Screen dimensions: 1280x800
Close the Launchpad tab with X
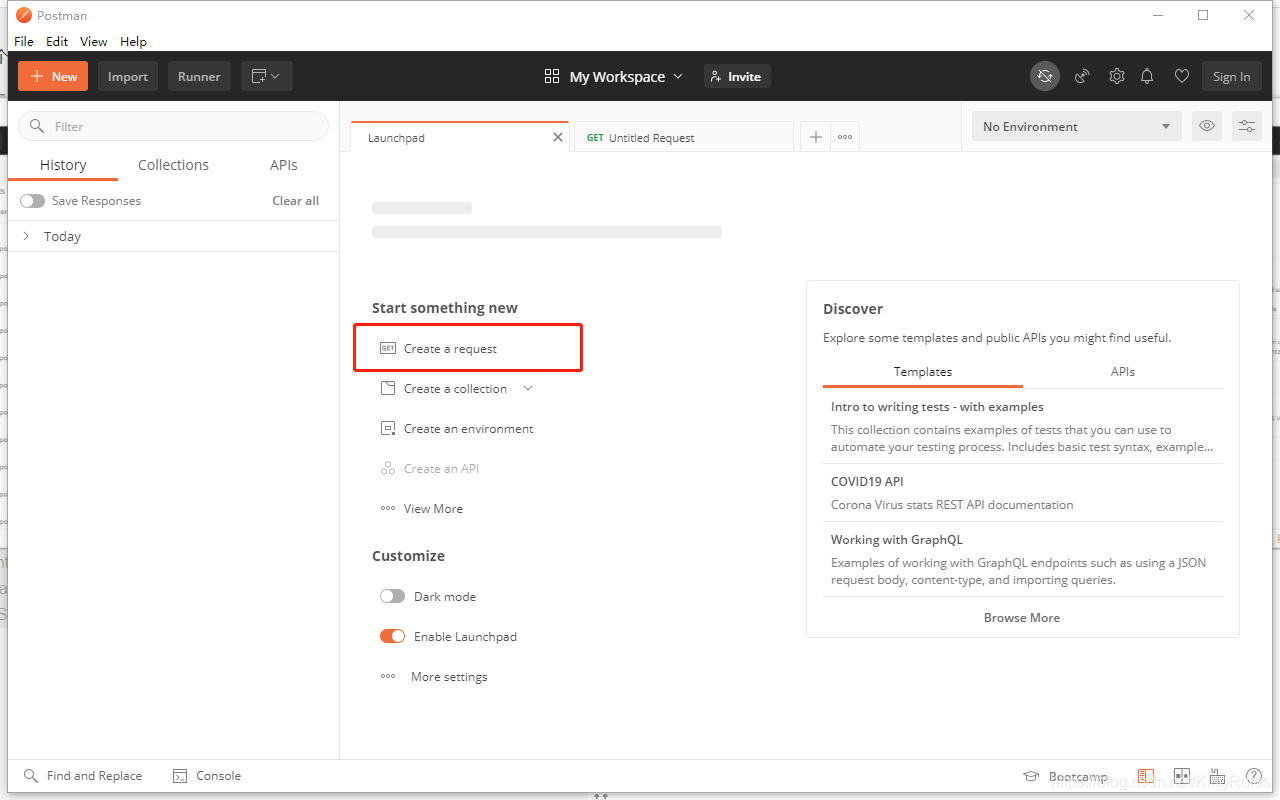pos(558,137)
